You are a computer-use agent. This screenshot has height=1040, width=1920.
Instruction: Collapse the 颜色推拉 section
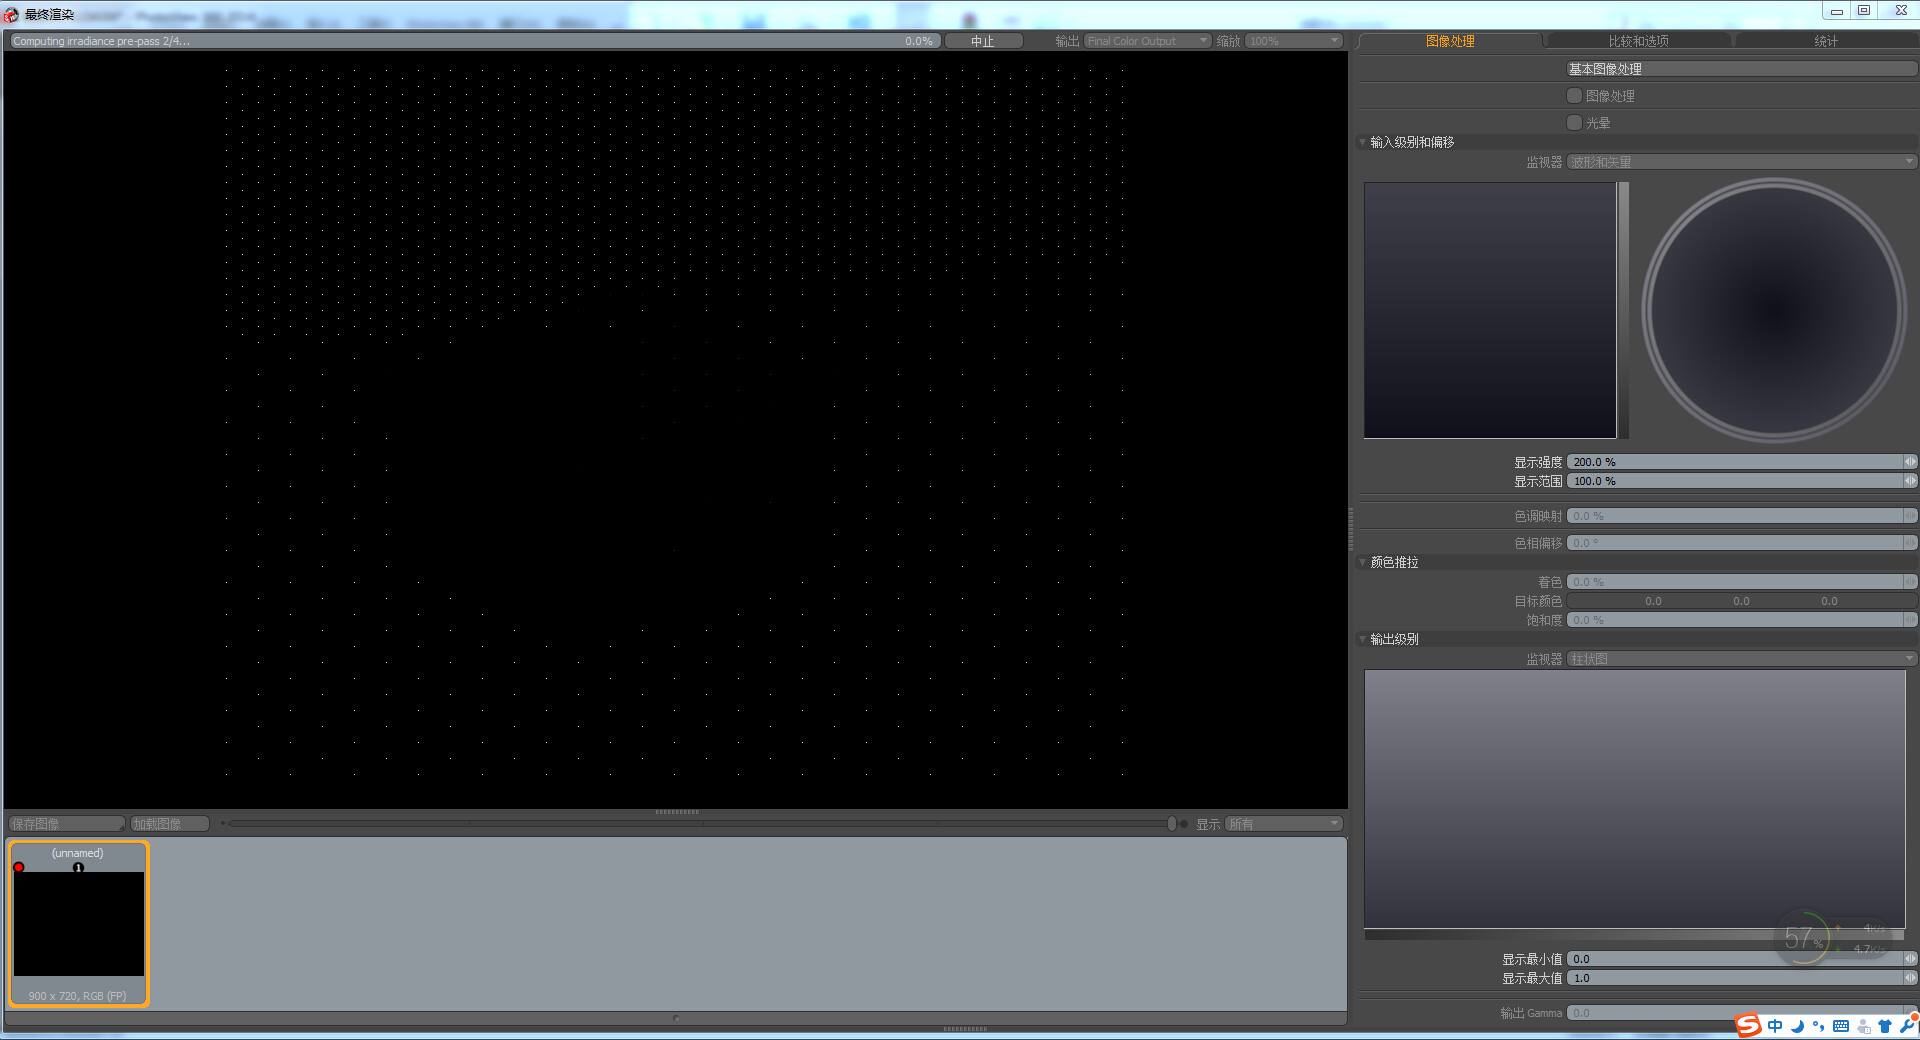1362,562
